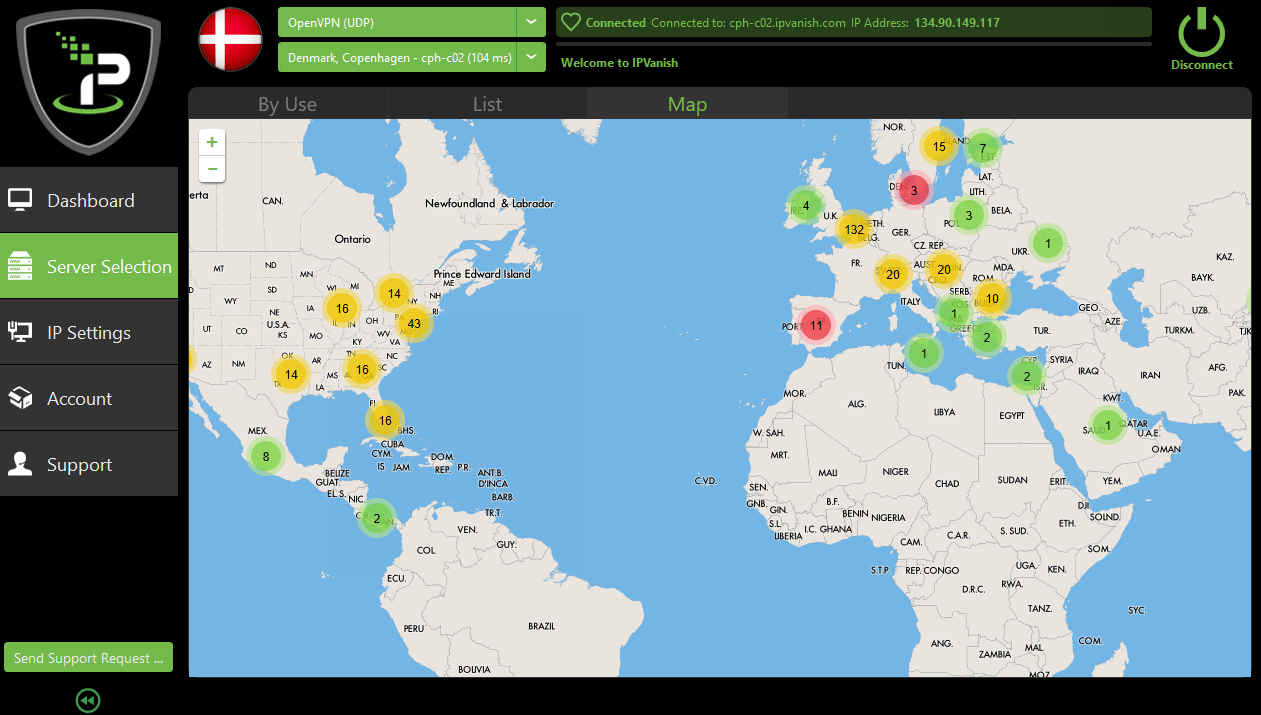The image size is (1261, 715).
Task: Collapse sidebar with the rewind arrow icon
Action: click(88, 701)
